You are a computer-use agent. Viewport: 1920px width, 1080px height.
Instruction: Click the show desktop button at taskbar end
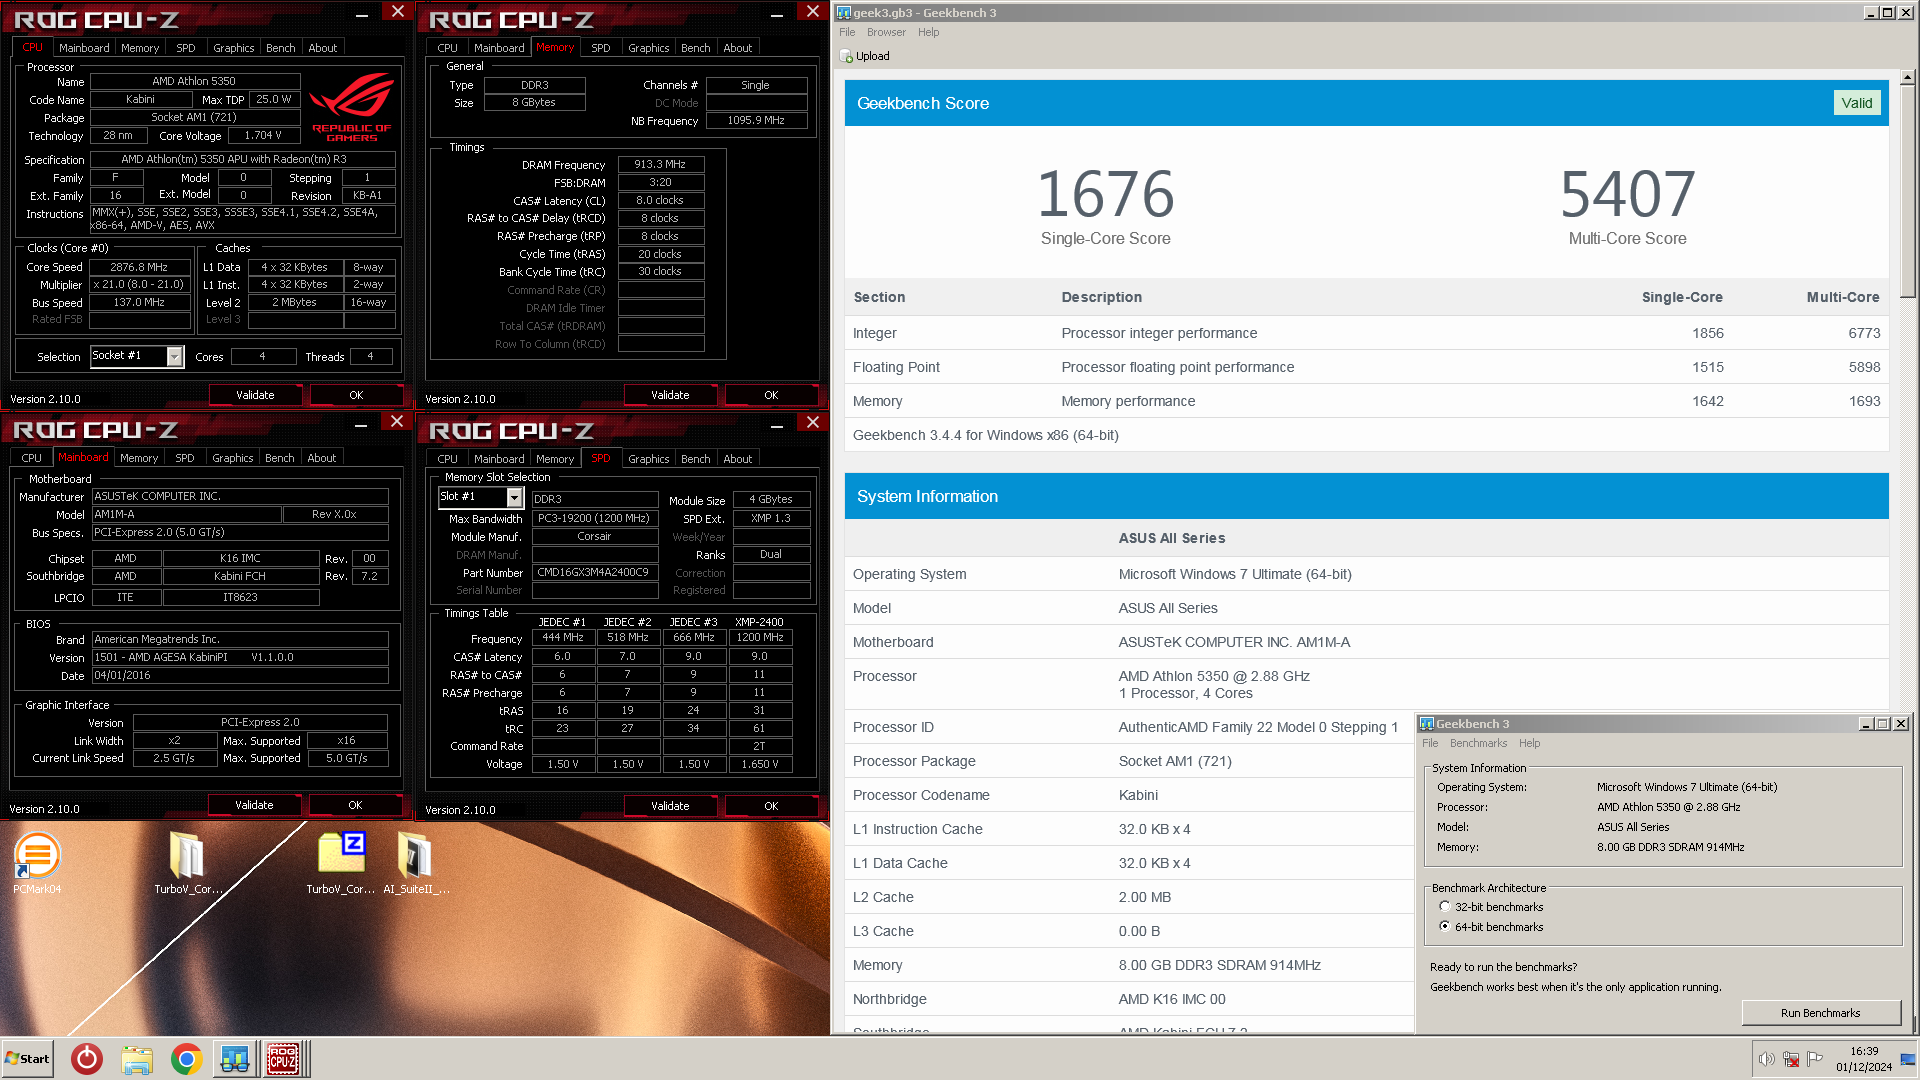tap(1908, 1059)
